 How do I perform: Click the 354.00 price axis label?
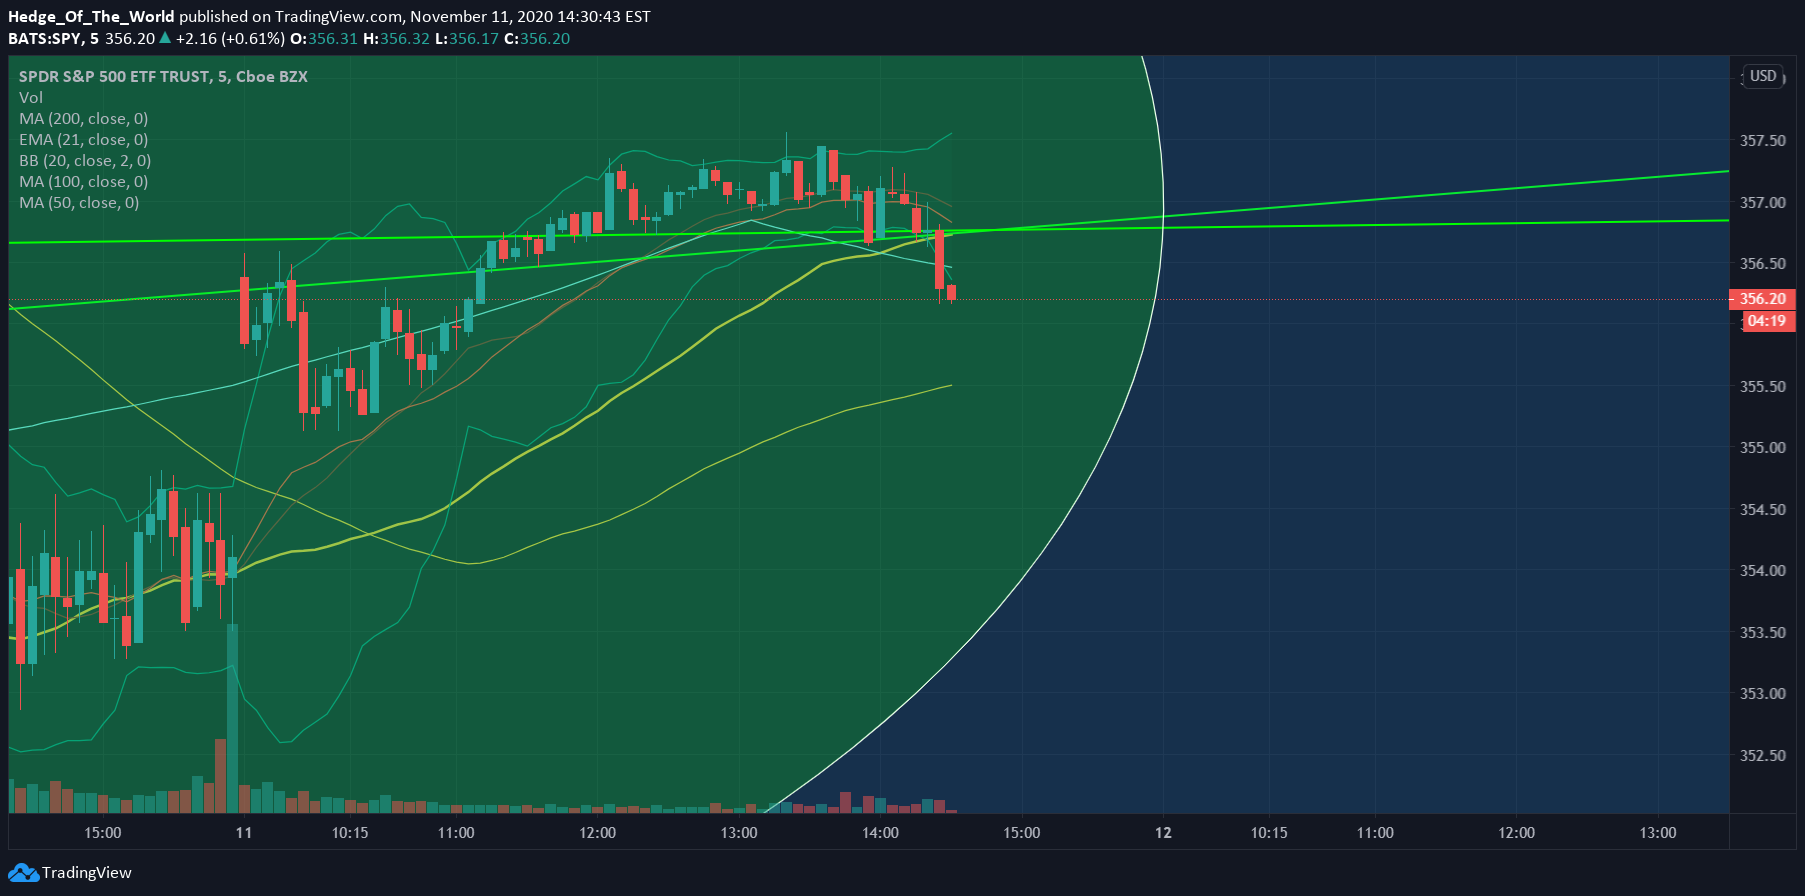(x=1762, y=571)
